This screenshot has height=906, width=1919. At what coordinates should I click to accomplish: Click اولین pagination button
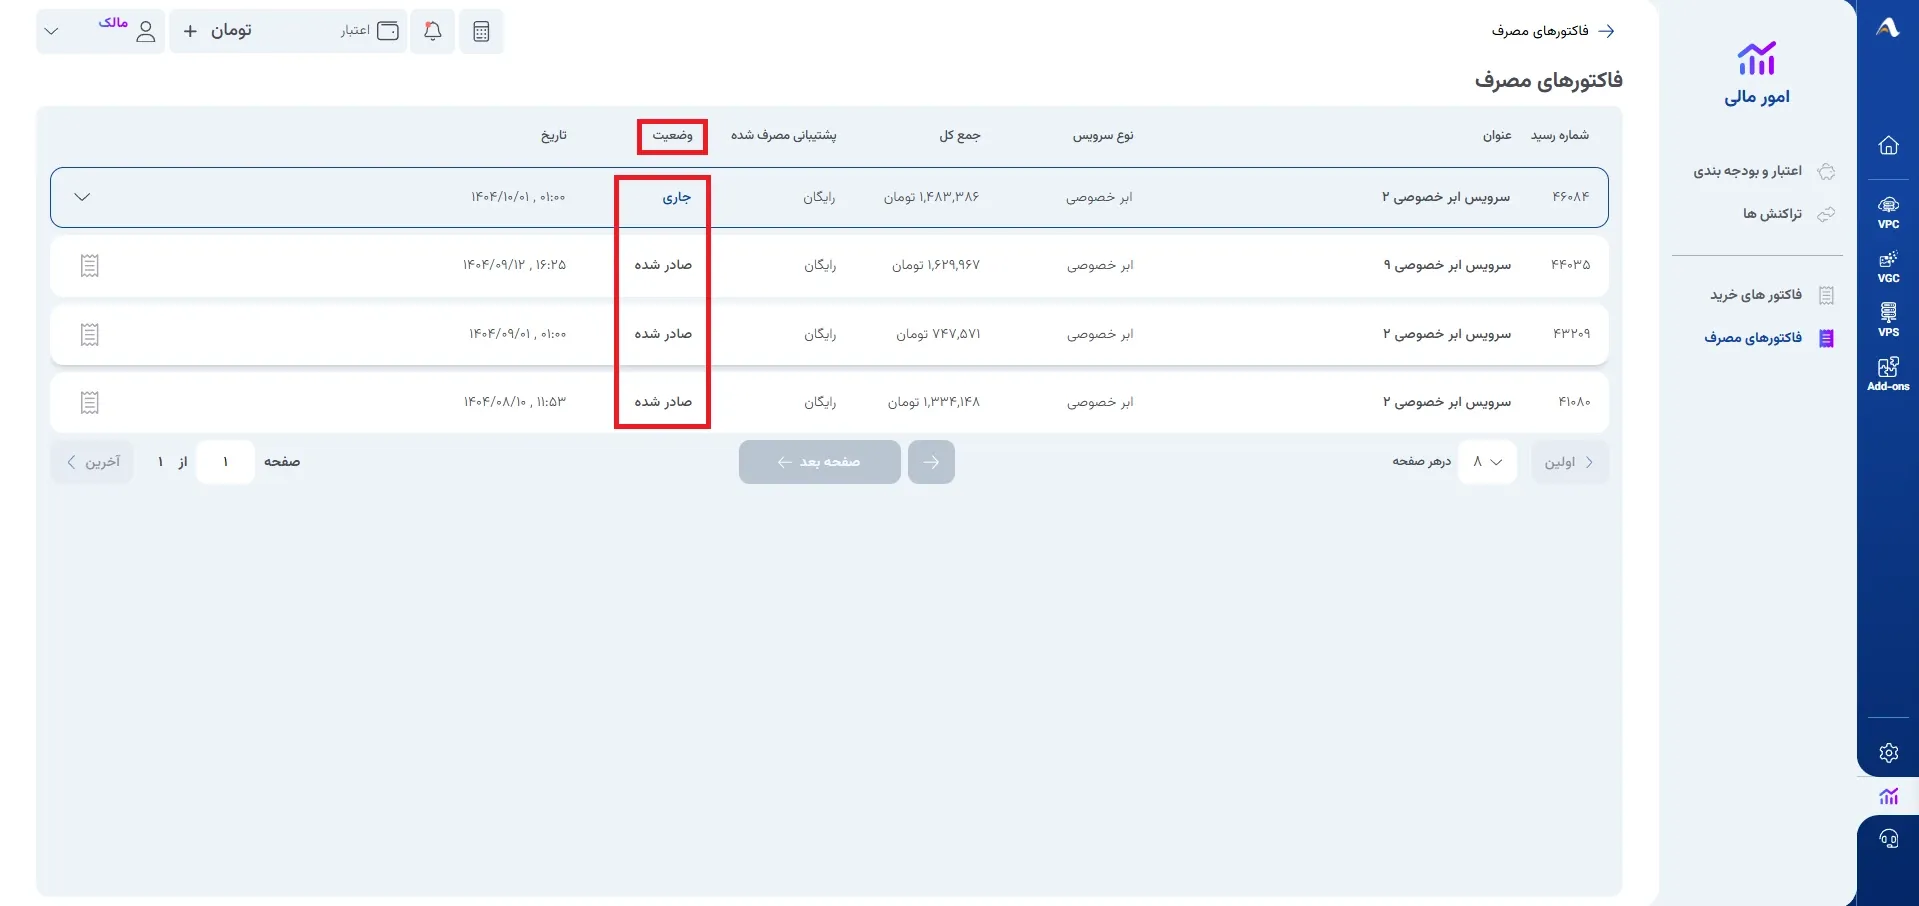click(1569, 462)
